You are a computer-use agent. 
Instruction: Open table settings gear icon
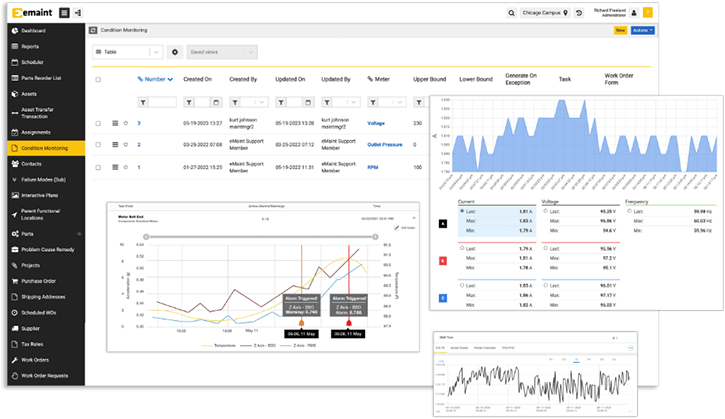click(x=175, y=52)
